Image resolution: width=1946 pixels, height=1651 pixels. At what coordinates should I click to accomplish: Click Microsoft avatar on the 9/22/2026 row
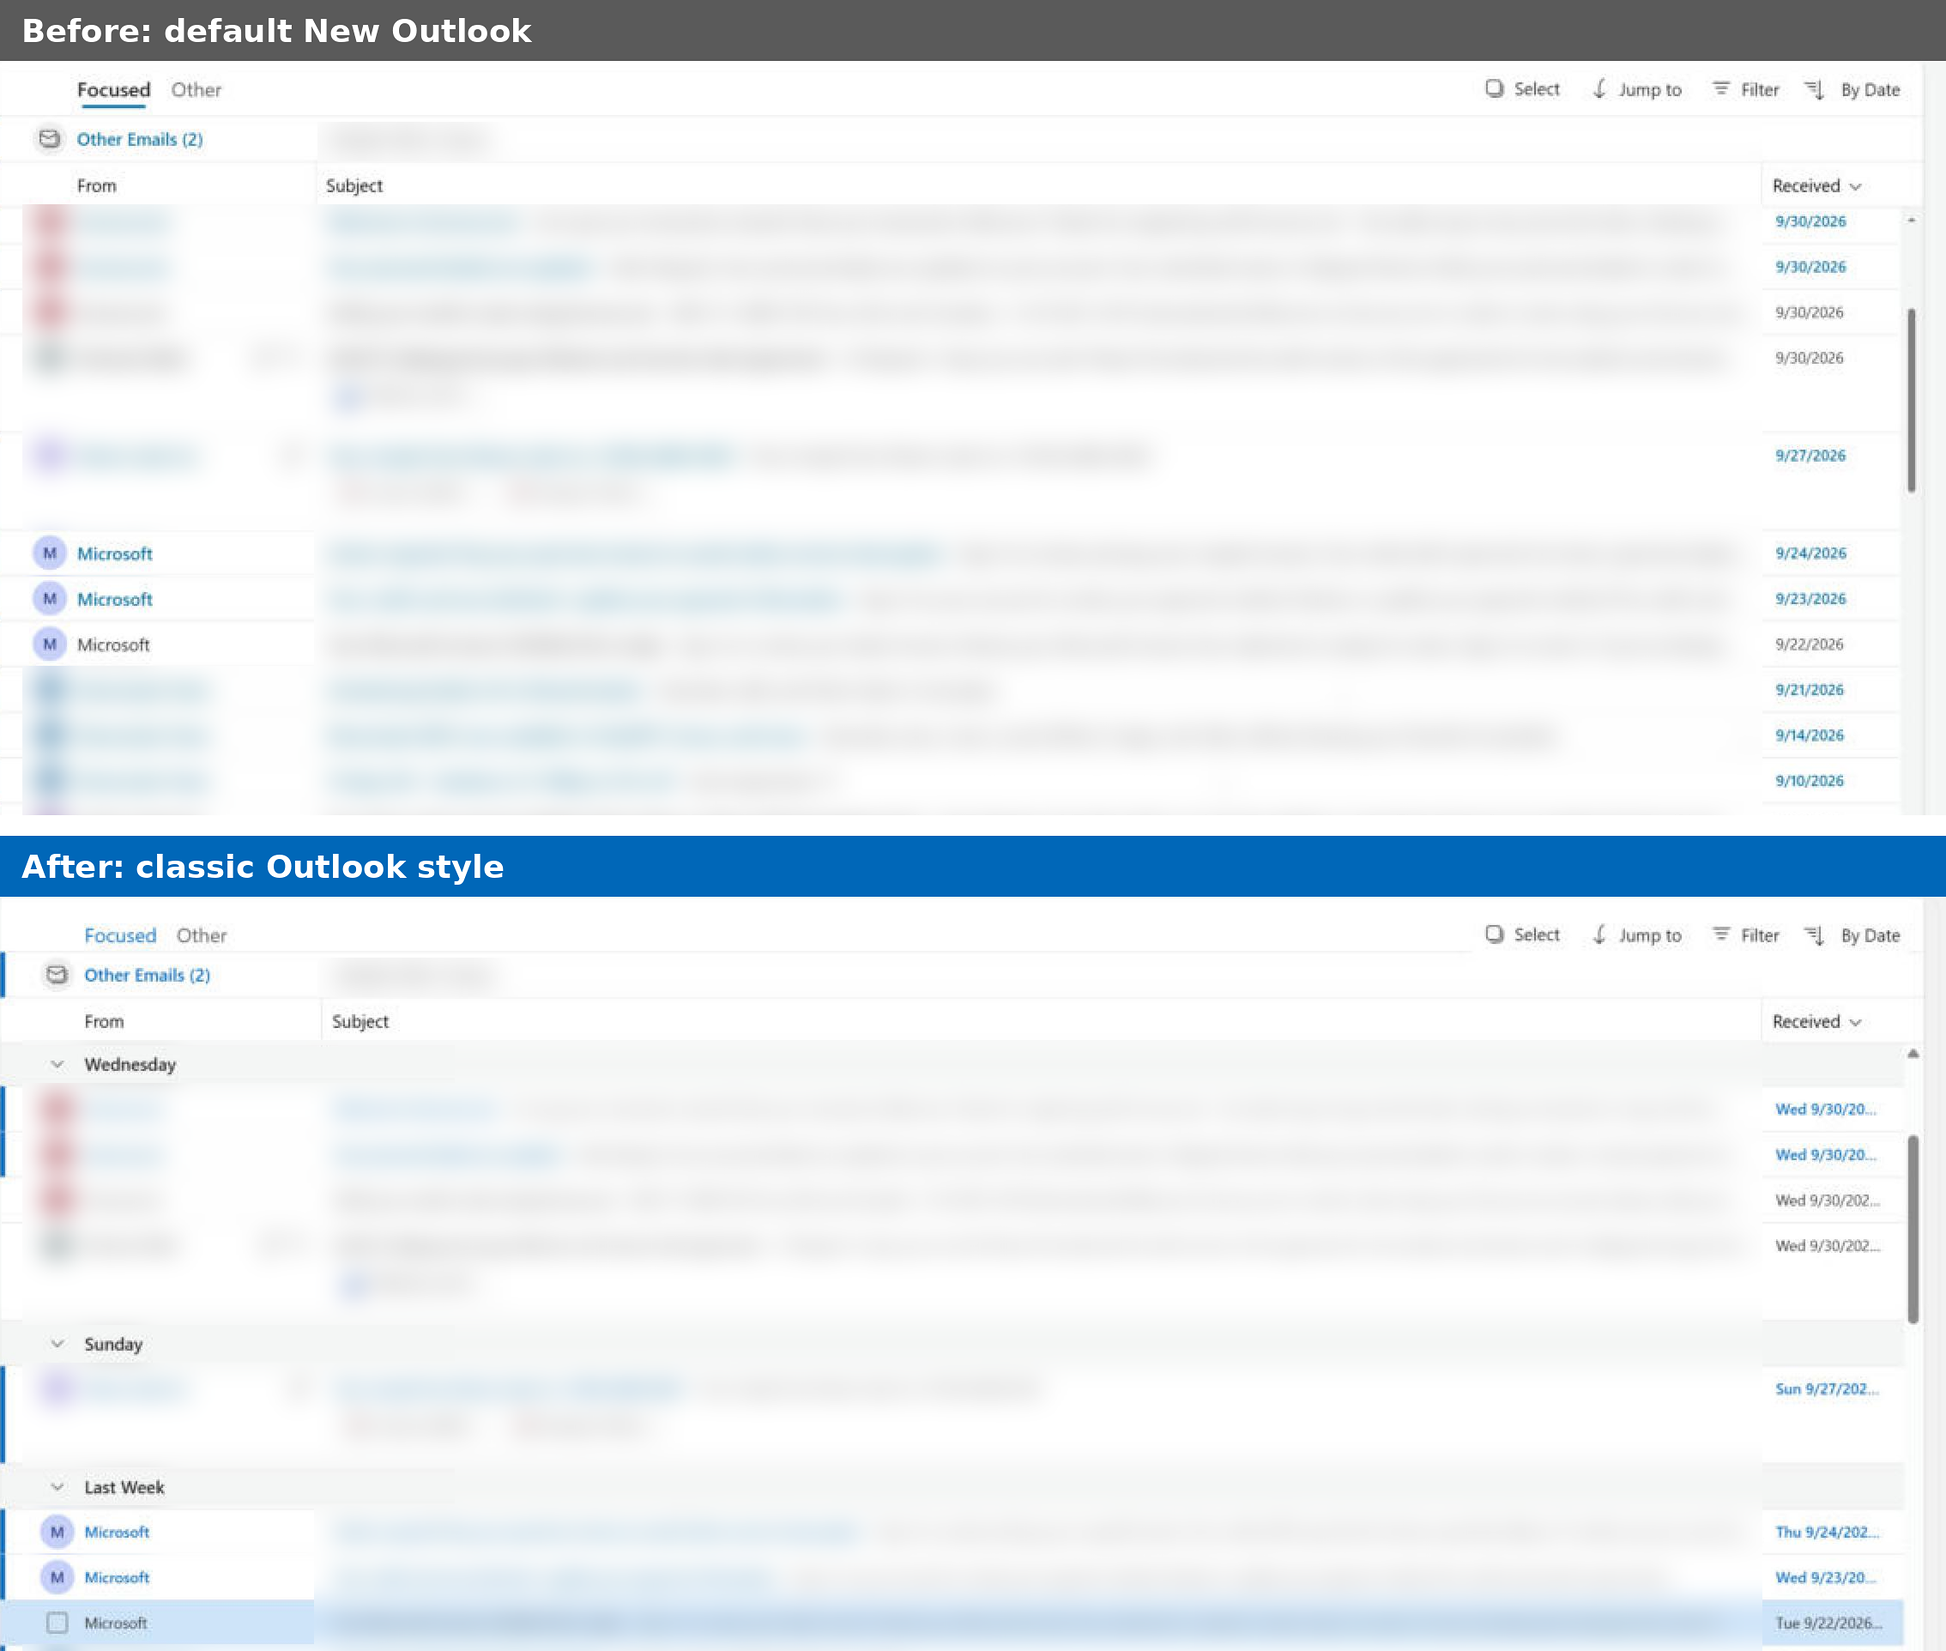click(x=50, y=644)
